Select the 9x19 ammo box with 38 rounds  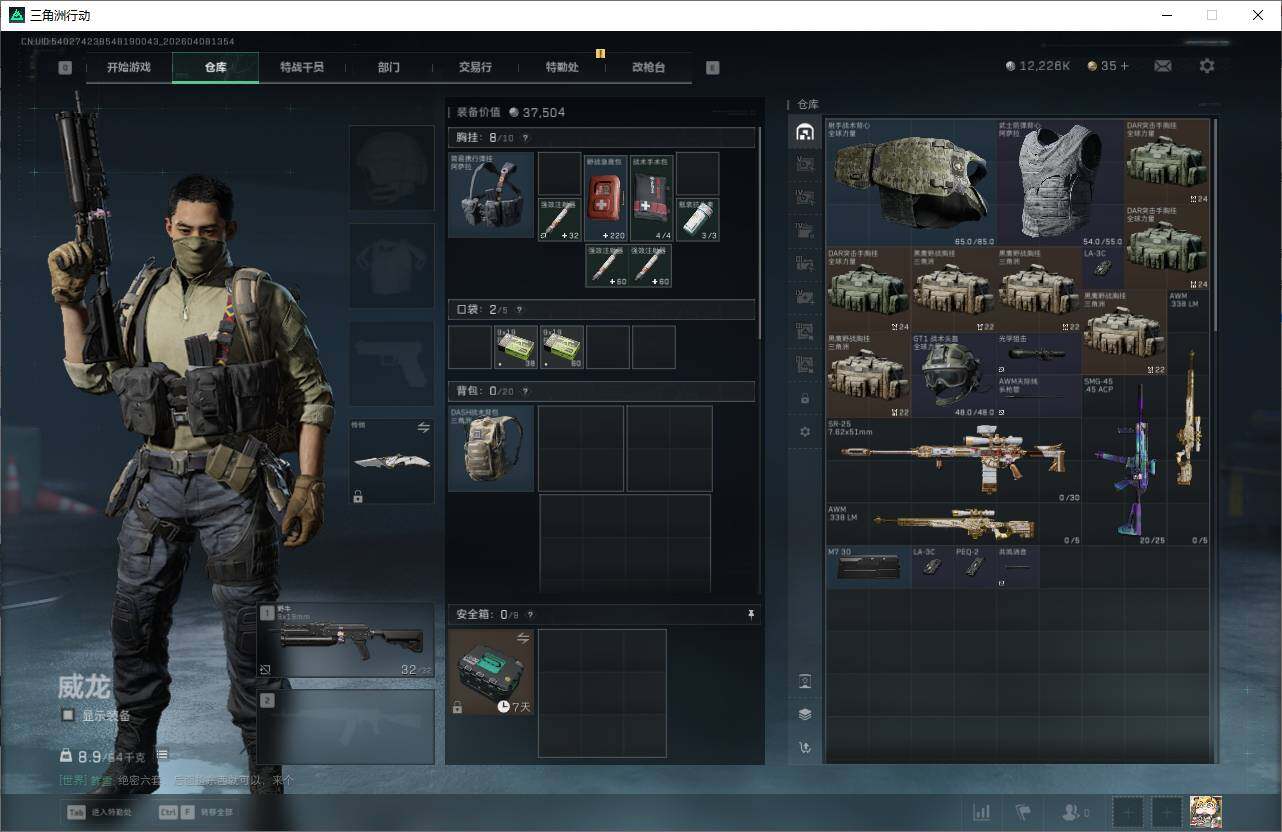pyautogui.click(x=516, y=347)
